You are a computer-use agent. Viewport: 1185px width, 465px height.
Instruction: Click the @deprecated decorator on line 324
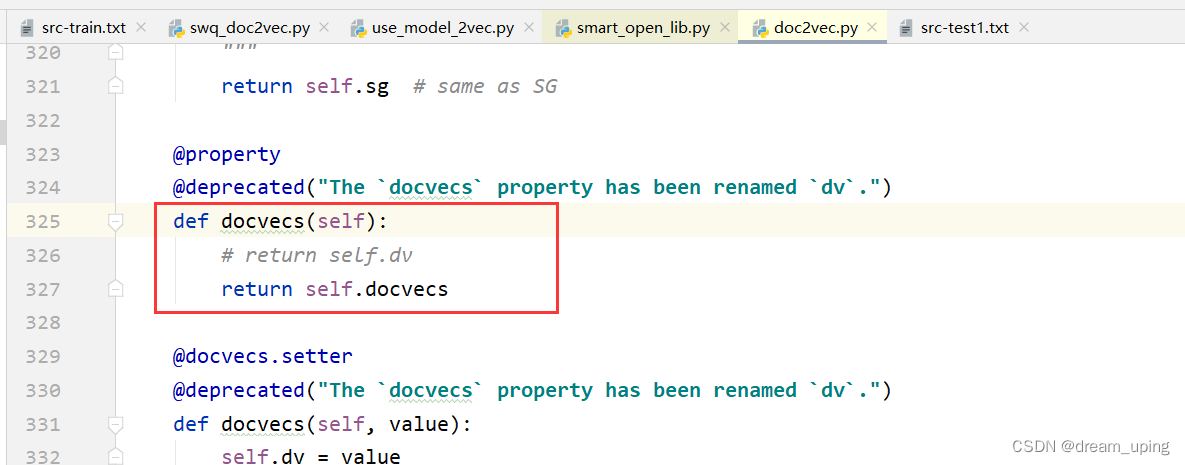(533, 188)
